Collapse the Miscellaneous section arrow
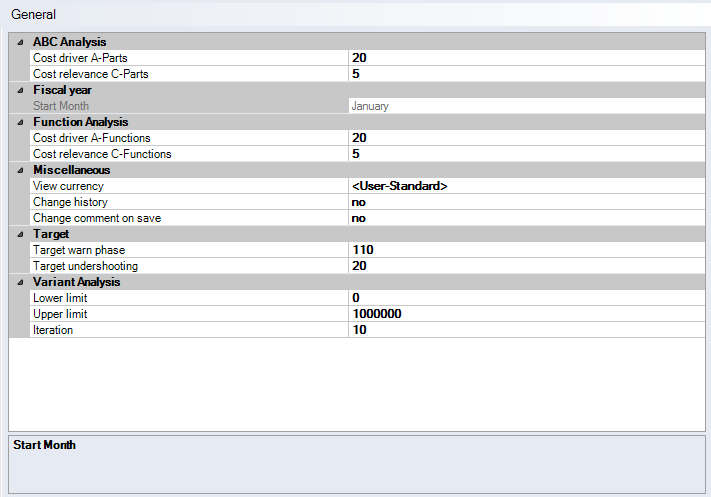This screenshot has height=497, width=711. pyautogui.click(x=20, y=170)
